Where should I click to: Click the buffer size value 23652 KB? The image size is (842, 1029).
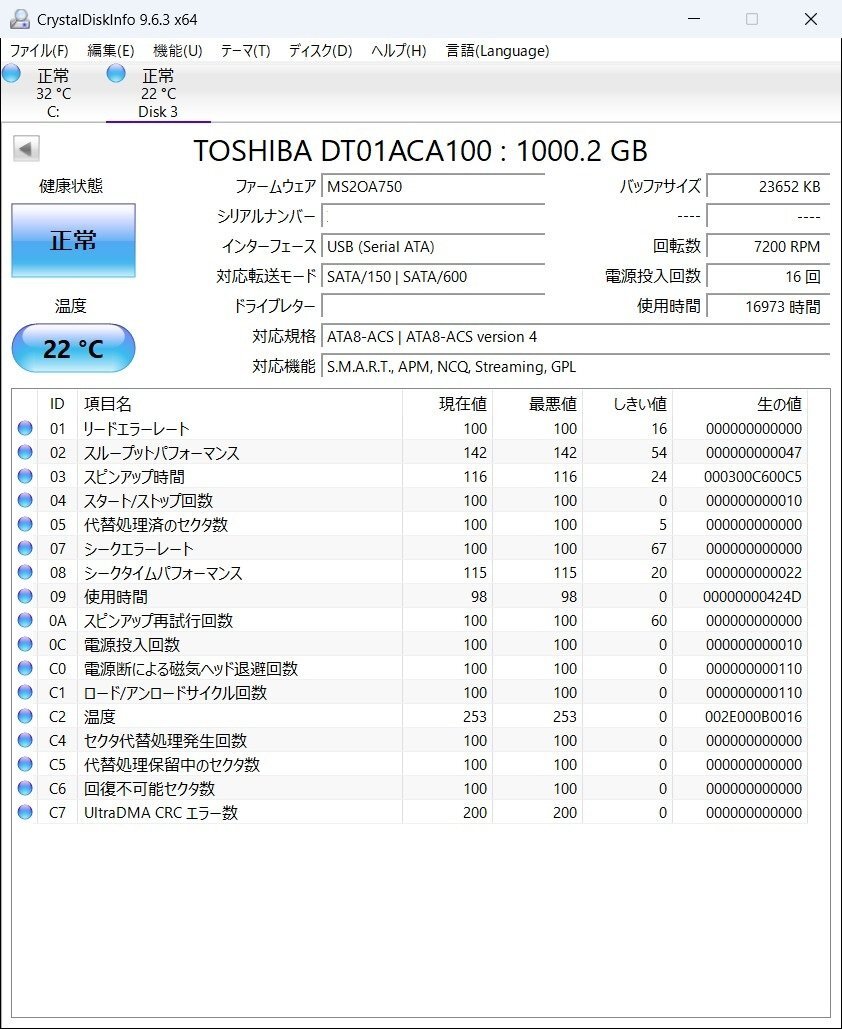768,186
